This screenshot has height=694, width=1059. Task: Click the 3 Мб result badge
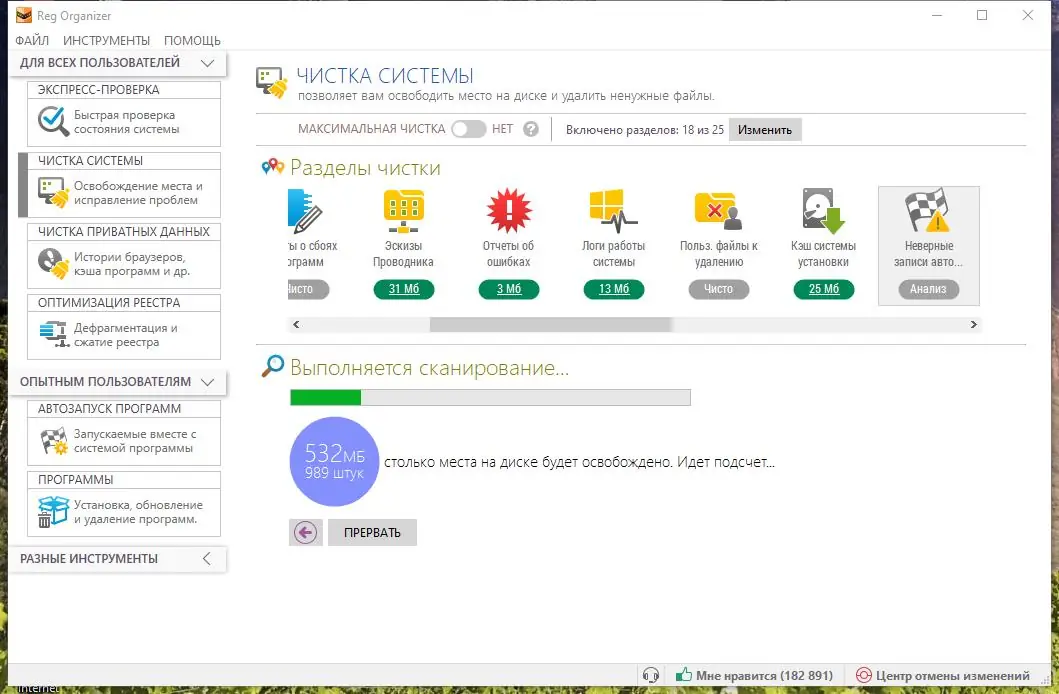[509, 289]
